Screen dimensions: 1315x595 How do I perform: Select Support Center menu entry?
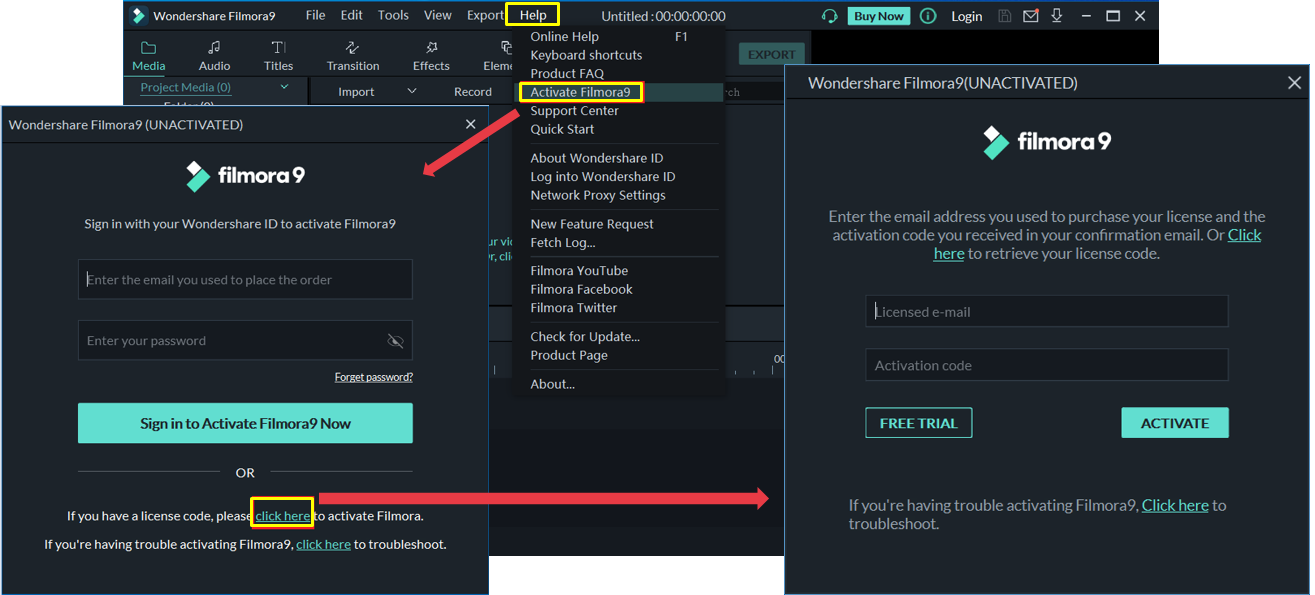574,111
